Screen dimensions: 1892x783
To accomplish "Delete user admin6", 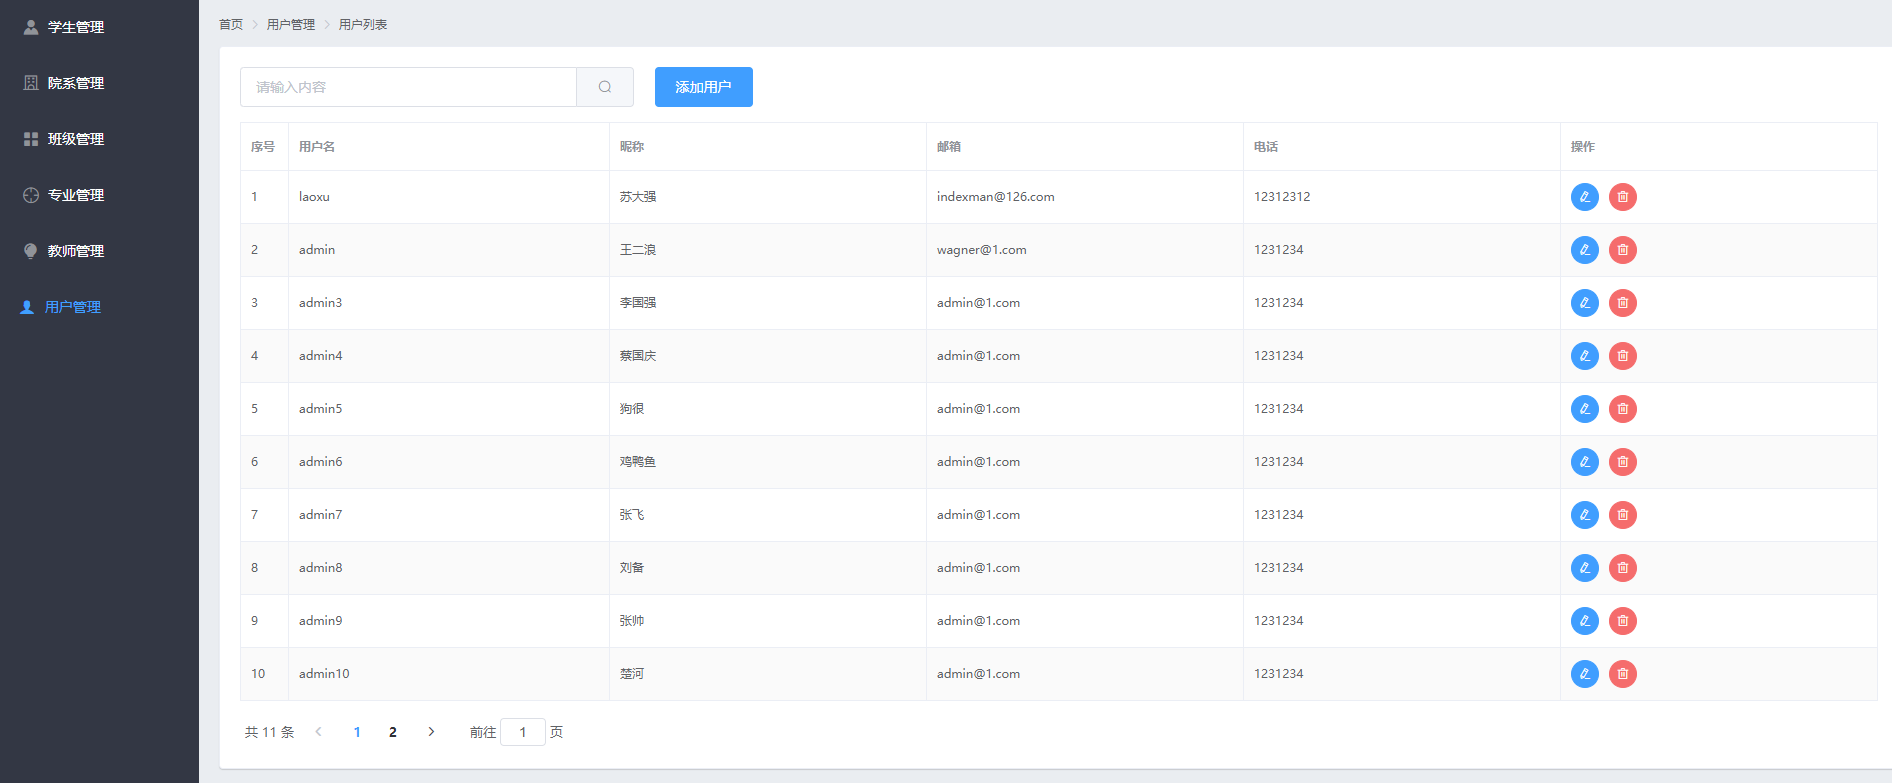I will pos(1622,462).
